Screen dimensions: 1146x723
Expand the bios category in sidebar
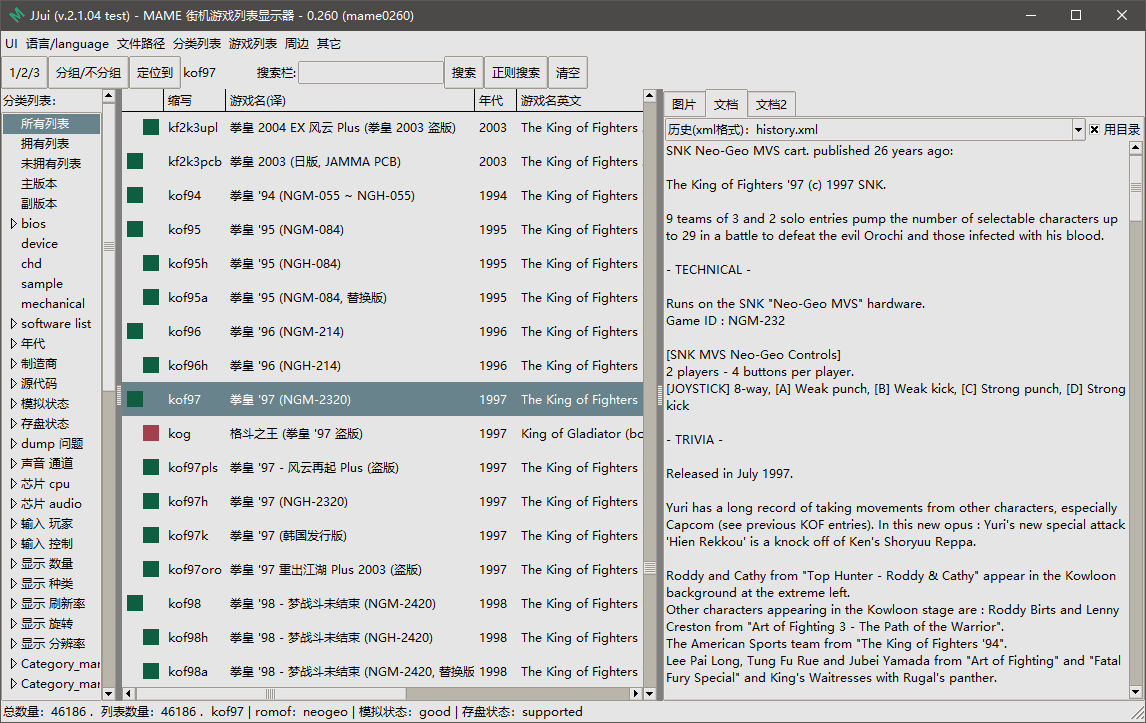tap(13, 224)
